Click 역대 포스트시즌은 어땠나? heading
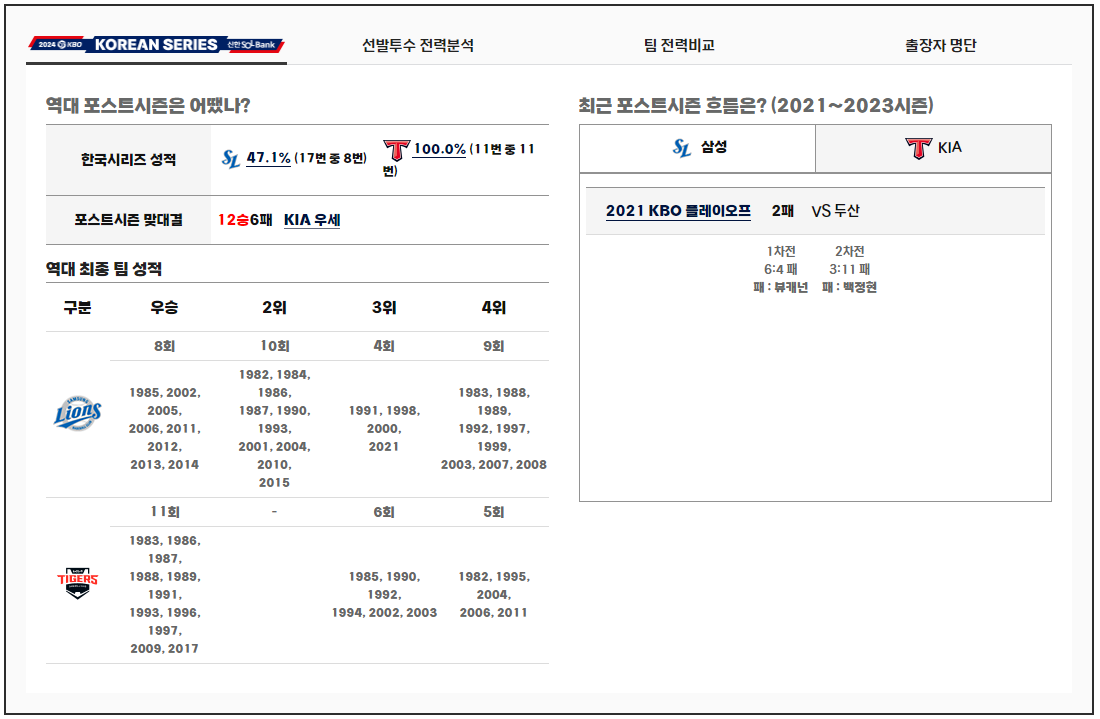 pyautogui.click(x=148, y=105)
